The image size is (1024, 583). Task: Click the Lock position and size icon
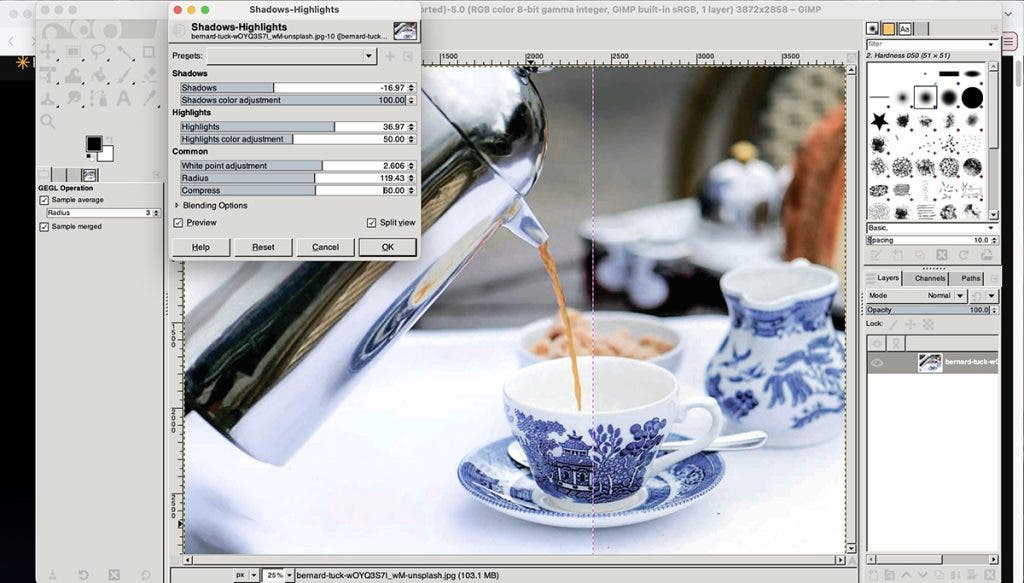tap(910, 324)
